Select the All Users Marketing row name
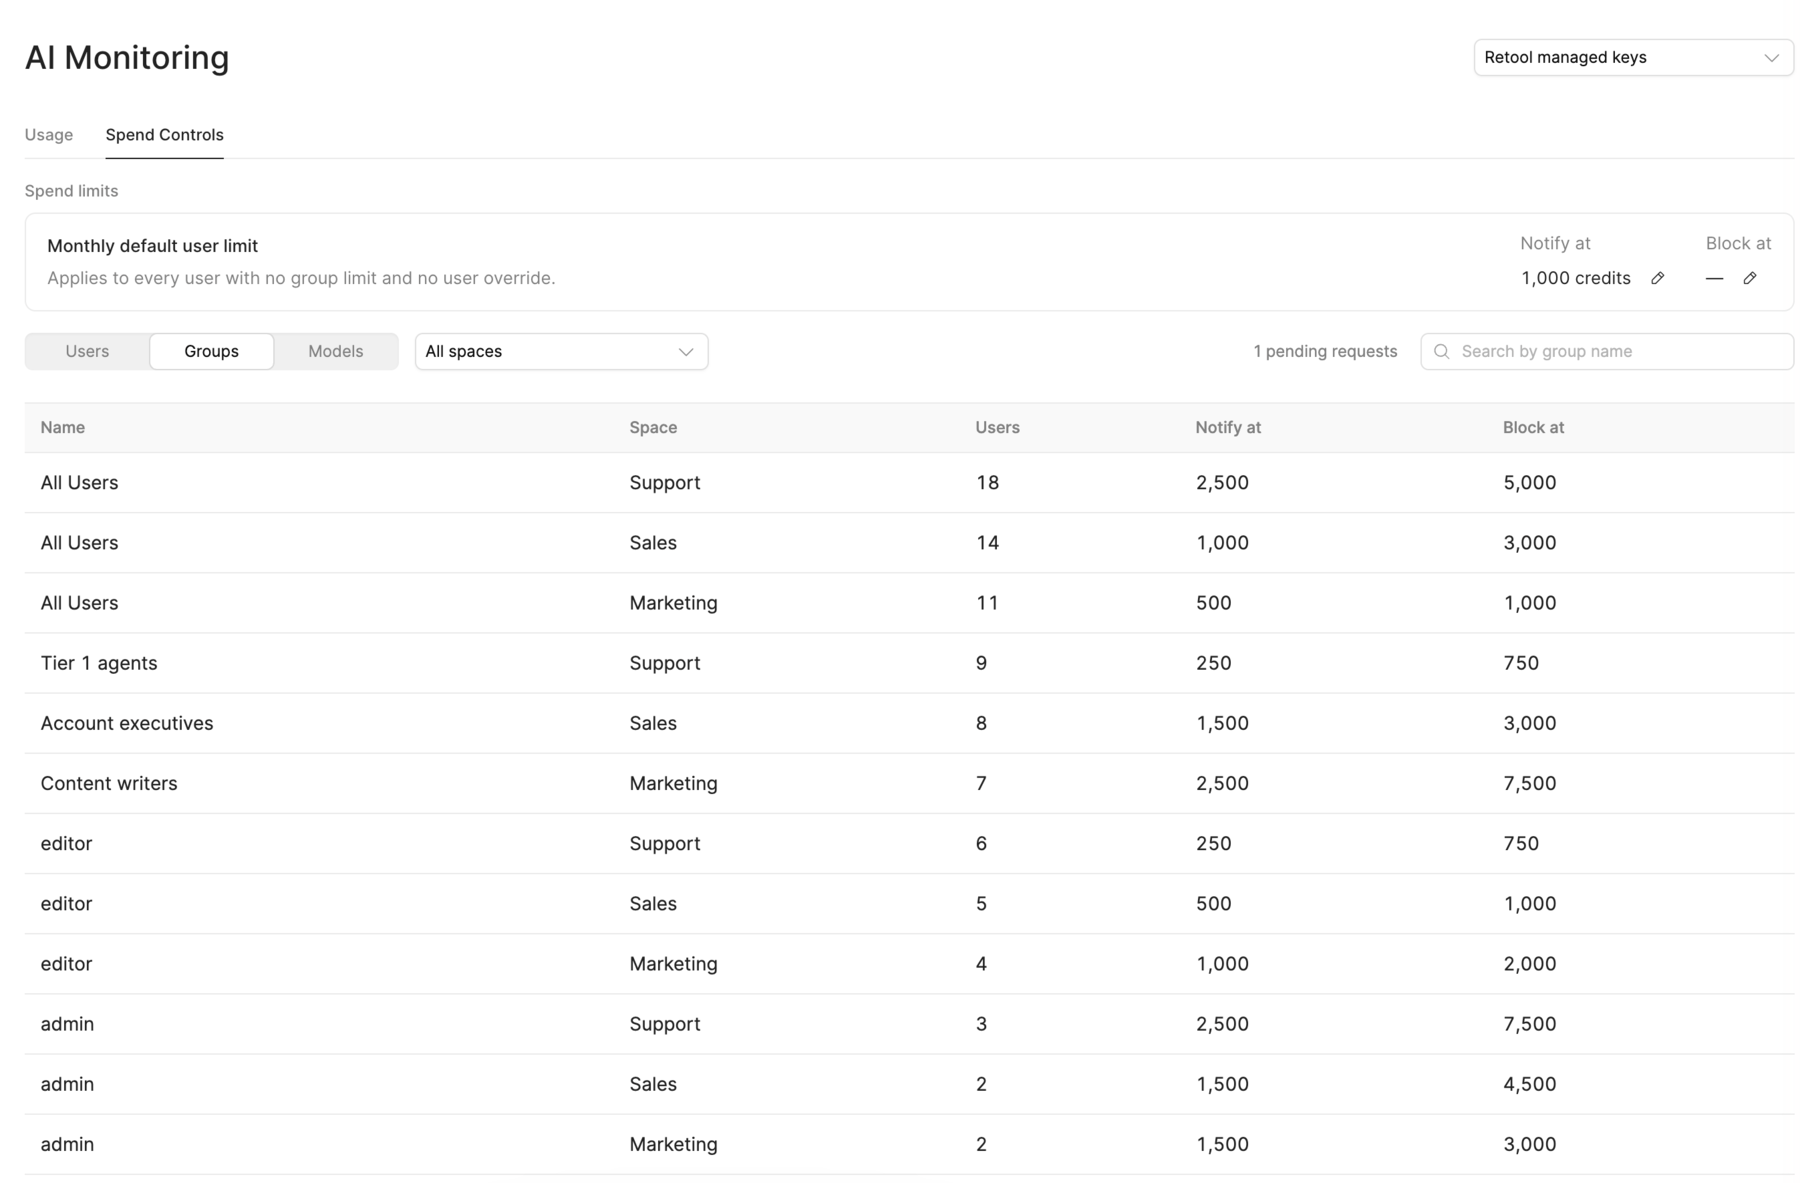 tap(79, 603)
